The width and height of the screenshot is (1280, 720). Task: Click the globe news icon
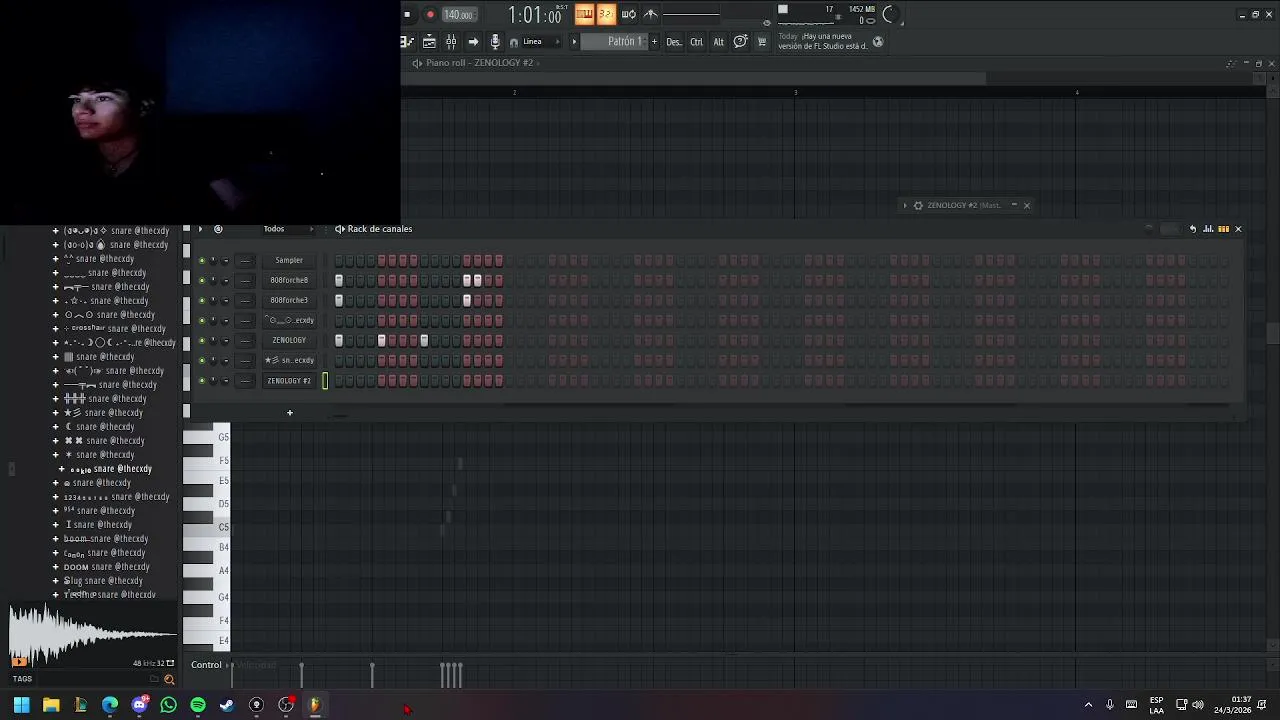[878, 42]
